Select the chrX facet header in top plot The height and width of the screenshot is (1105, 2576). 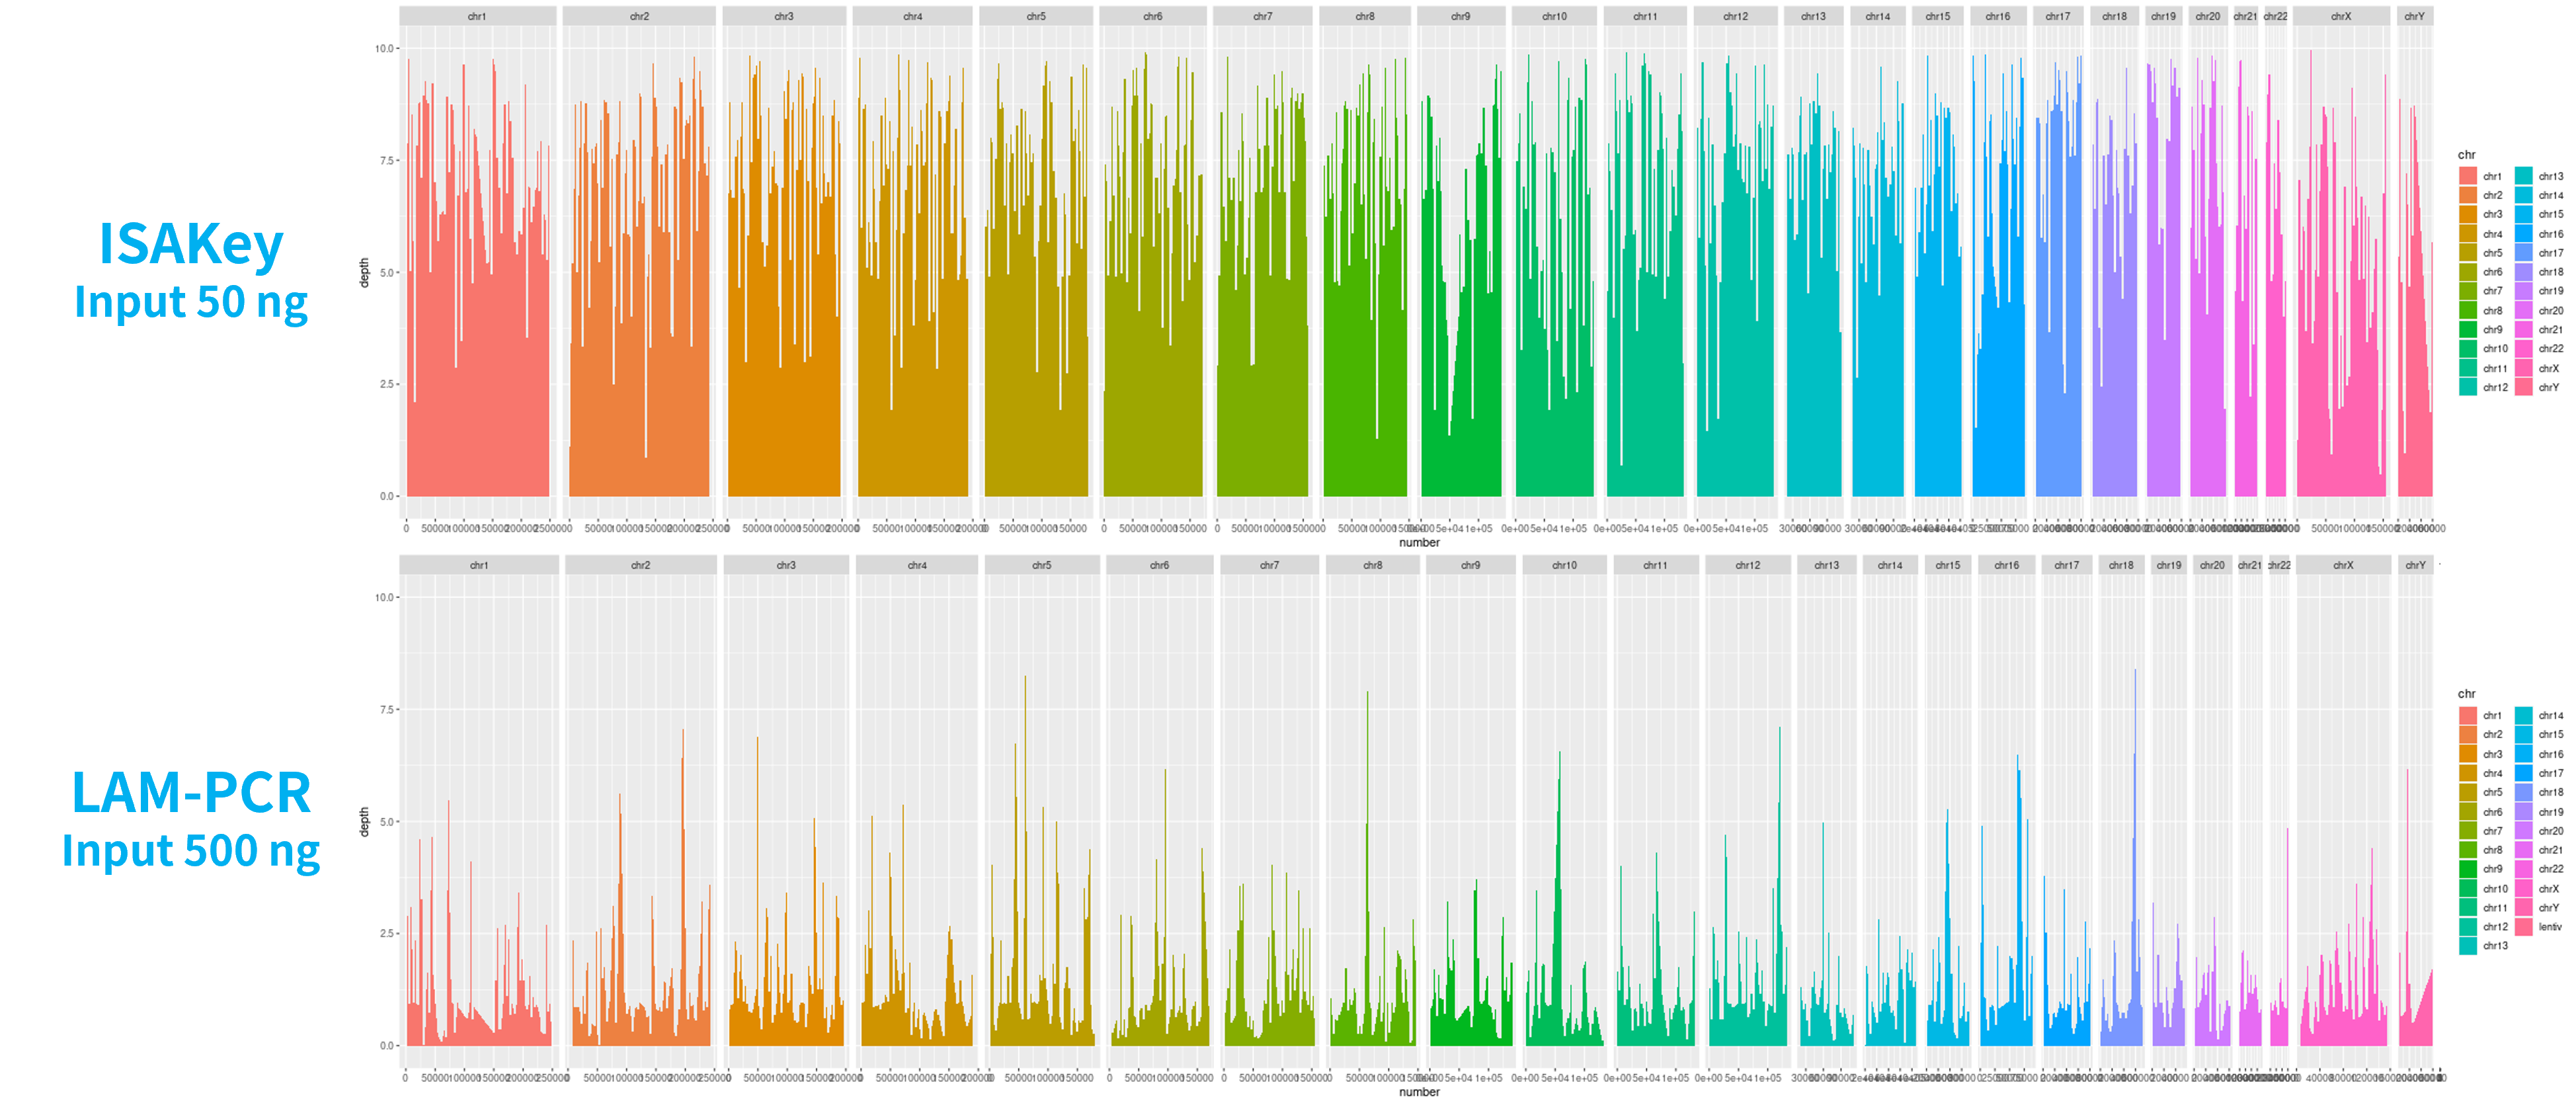(2340, 16)
